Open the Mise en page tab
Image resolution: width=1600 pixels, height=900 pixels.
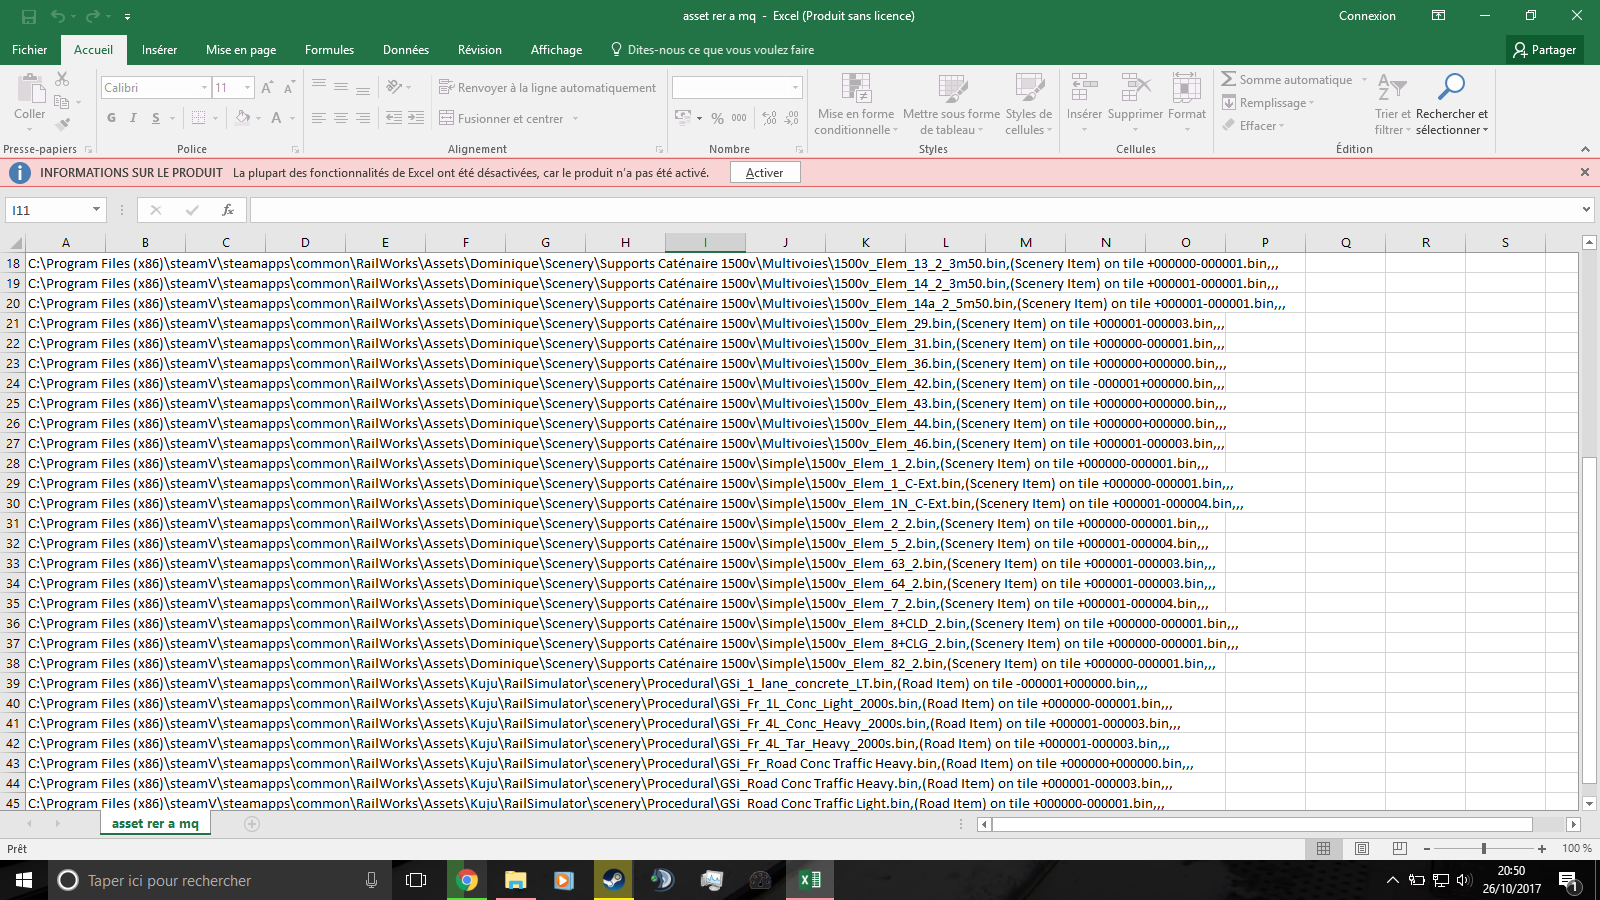(241, 50)
